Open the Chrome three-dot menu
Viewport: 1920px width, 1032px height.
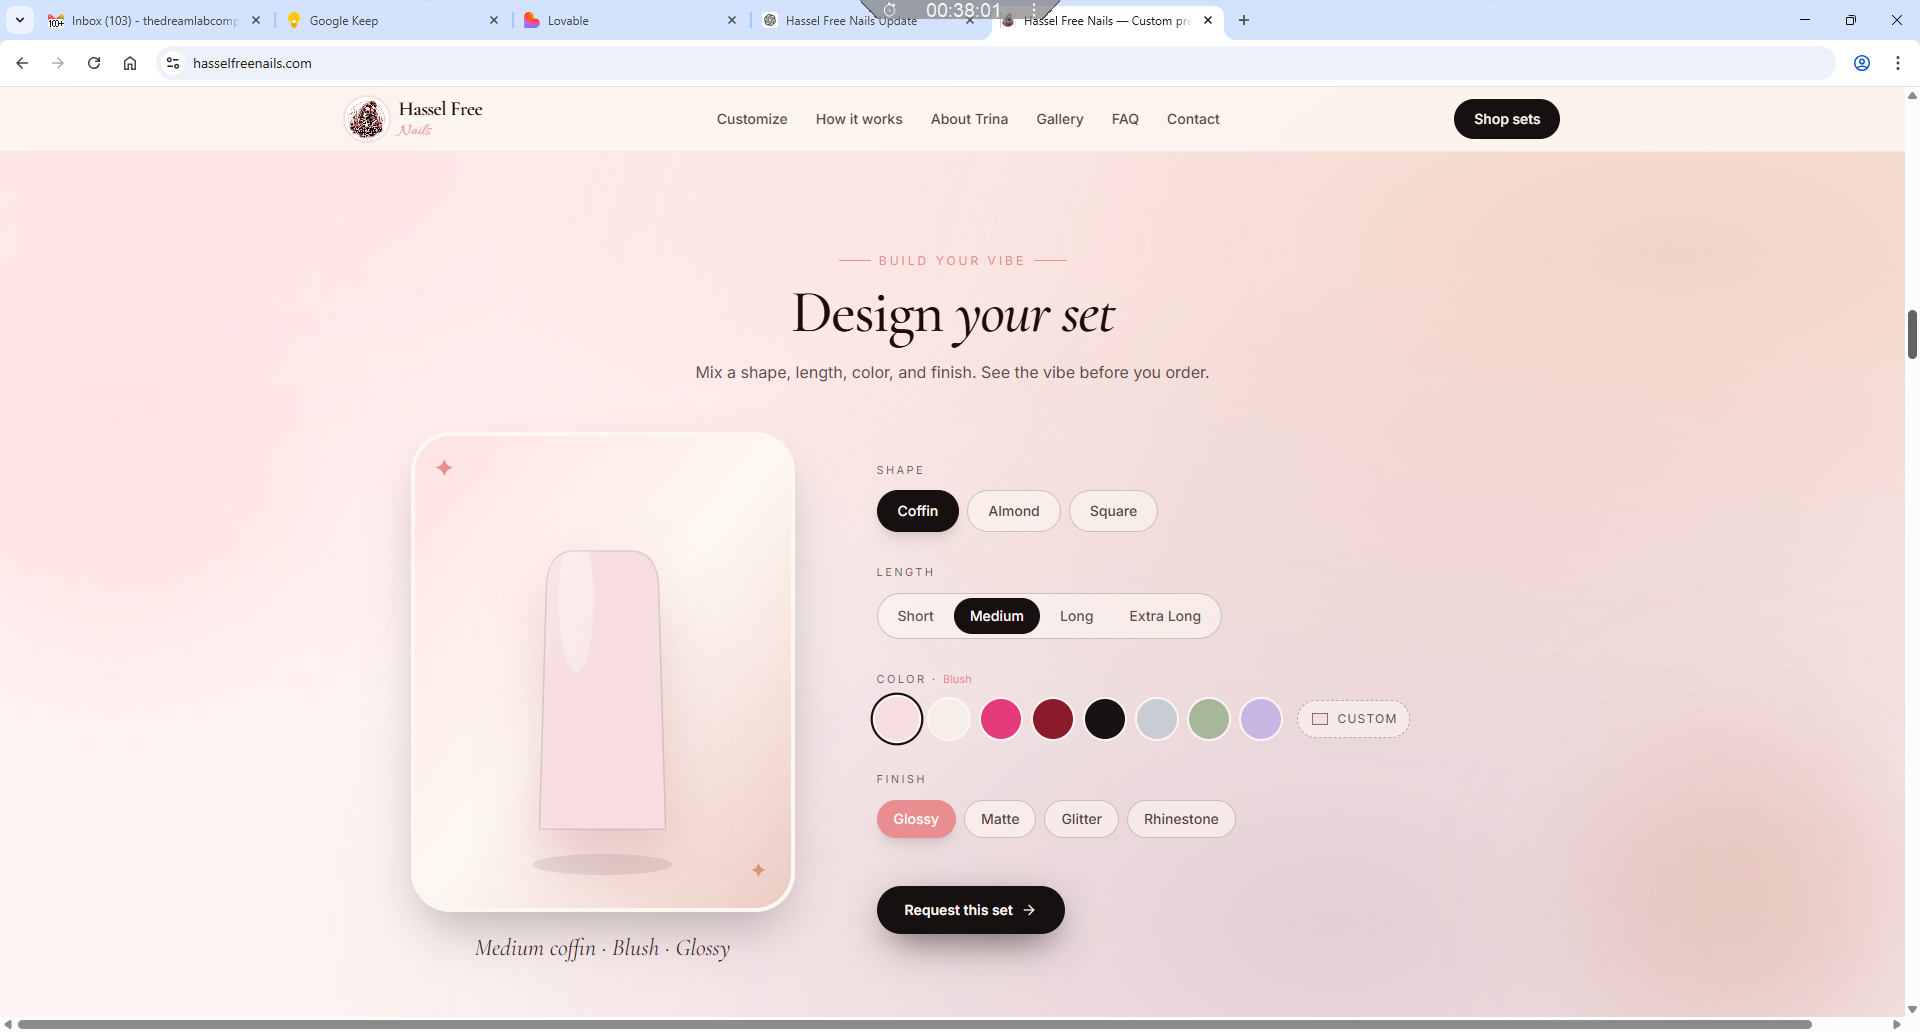1898,63
